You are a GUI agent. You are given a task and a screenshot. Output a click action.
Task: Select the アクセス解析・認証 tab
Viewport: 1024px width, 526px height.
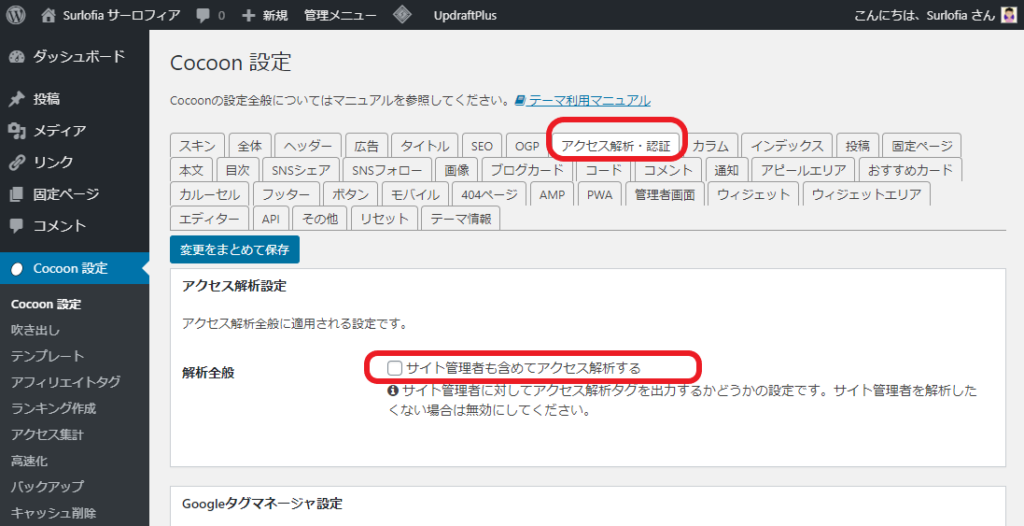pos(616,146)
